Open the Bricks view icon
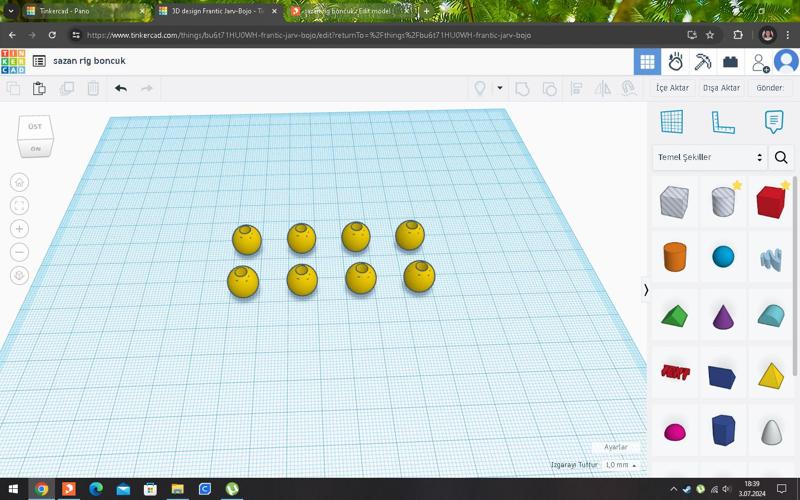The width and height of the screenshot is (800, 500). [x=730, y=62]
